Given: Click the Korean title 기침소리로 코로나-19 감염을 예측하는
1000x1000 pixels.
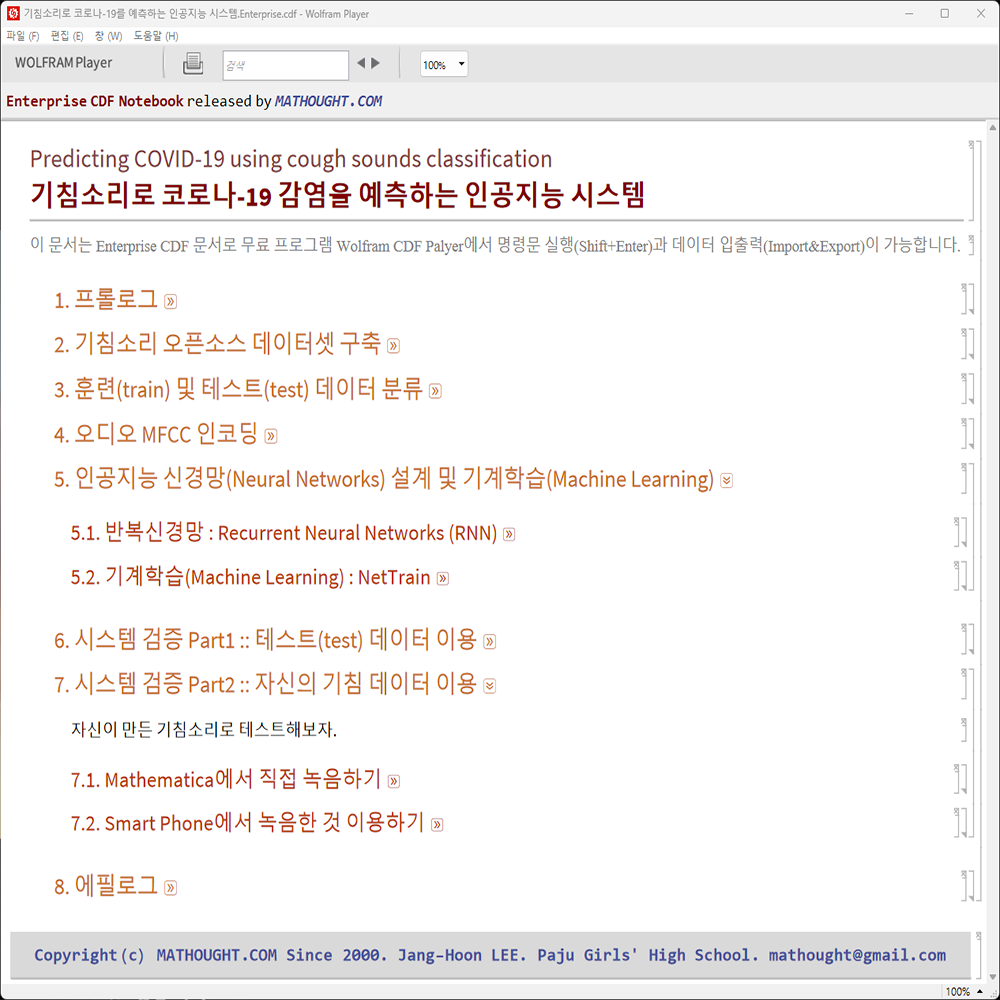Looking at the screenshot, I should point(337,195).
